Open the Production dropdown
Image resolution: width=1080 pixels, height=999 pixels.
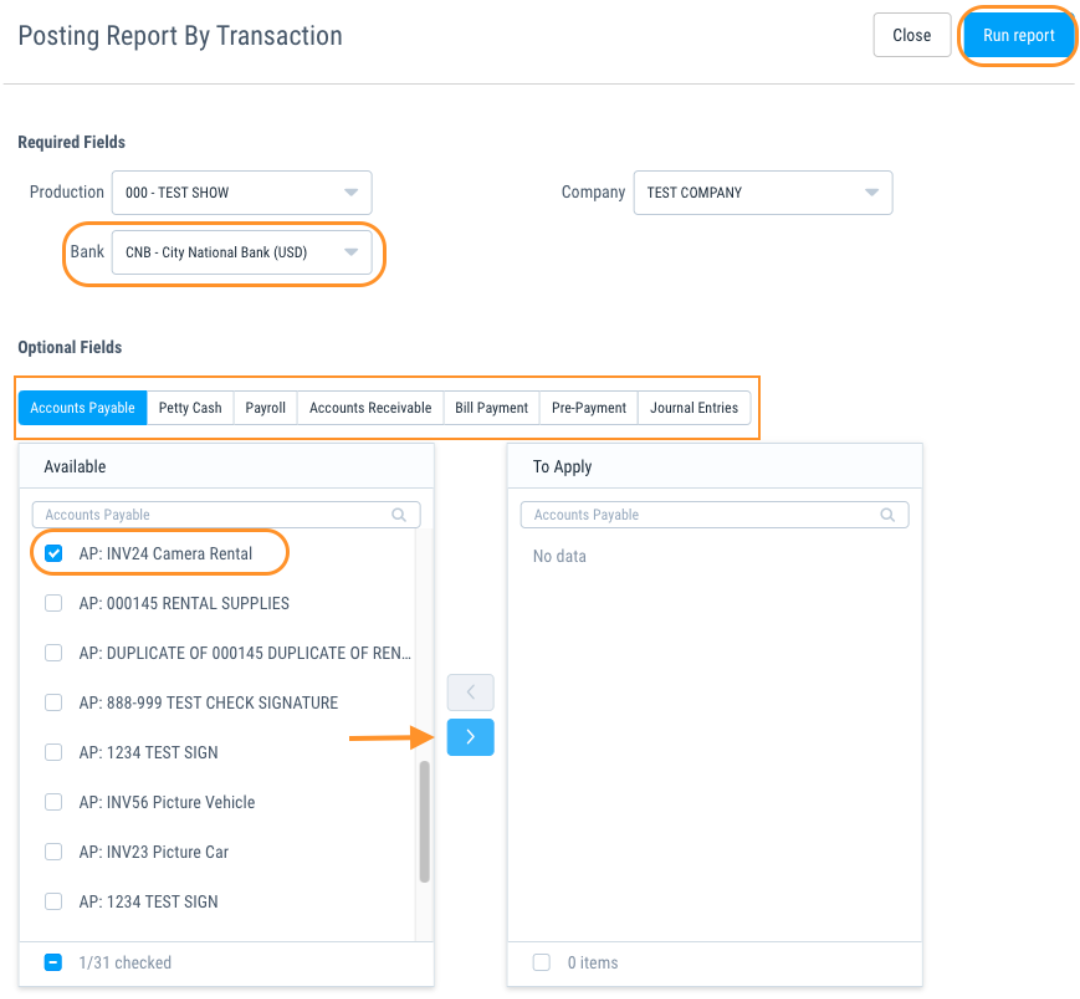(x=242, y=192)
